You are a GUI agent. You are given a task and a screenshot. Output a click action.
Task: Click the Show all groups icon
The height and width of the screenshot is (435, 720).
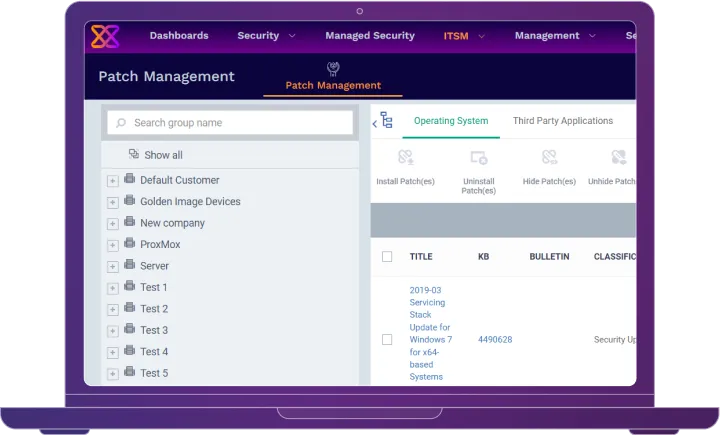point(134,155)
